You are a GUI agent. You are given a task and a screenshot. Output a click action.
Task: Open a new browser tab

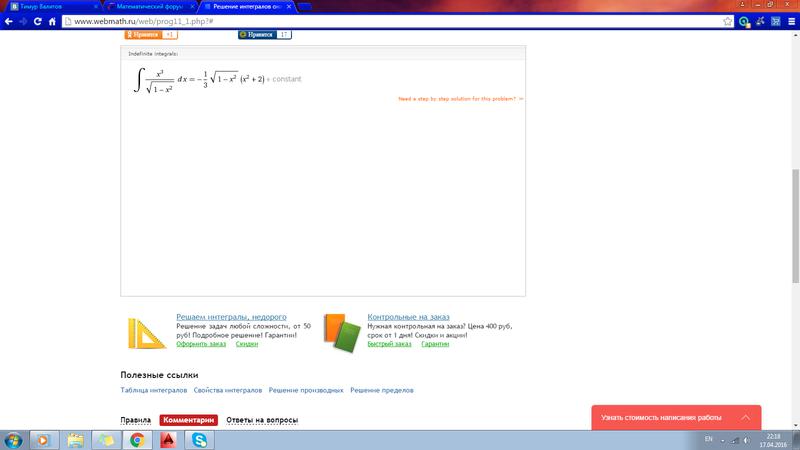[x=305, y=7]
